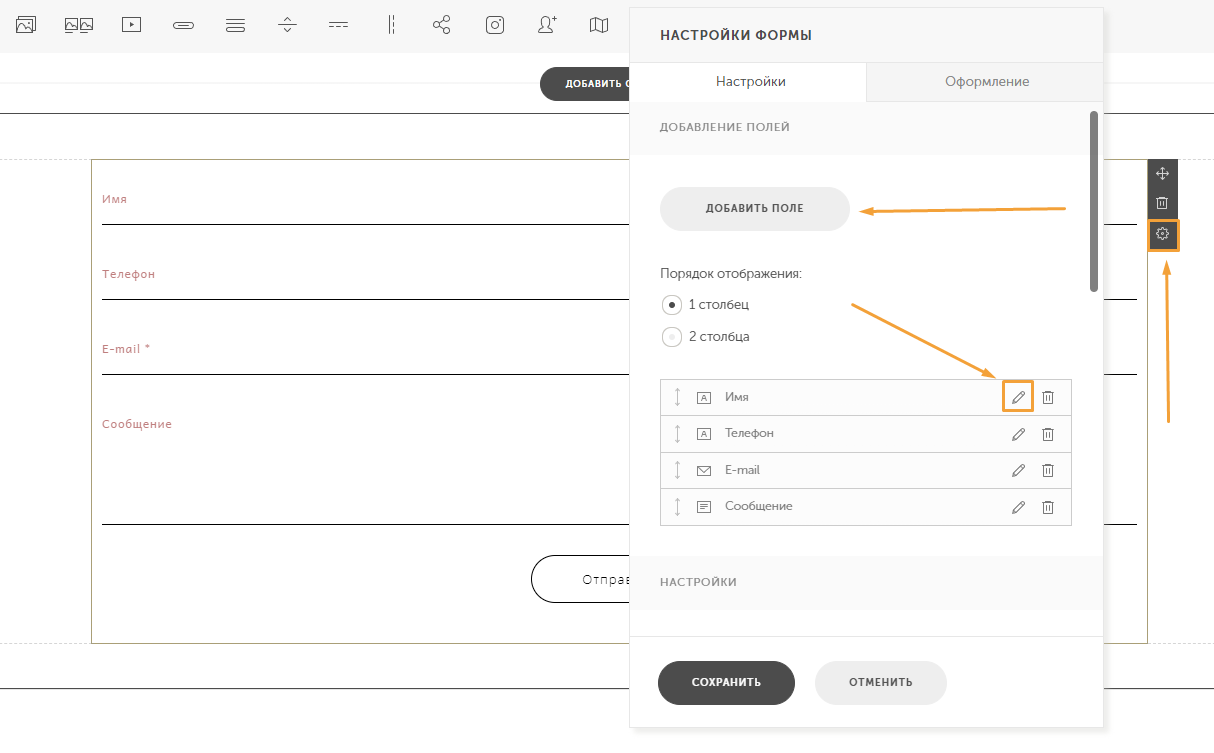Edit the Имя field
Viewport: 1214px width, 753px height.
click(1018, 397)
